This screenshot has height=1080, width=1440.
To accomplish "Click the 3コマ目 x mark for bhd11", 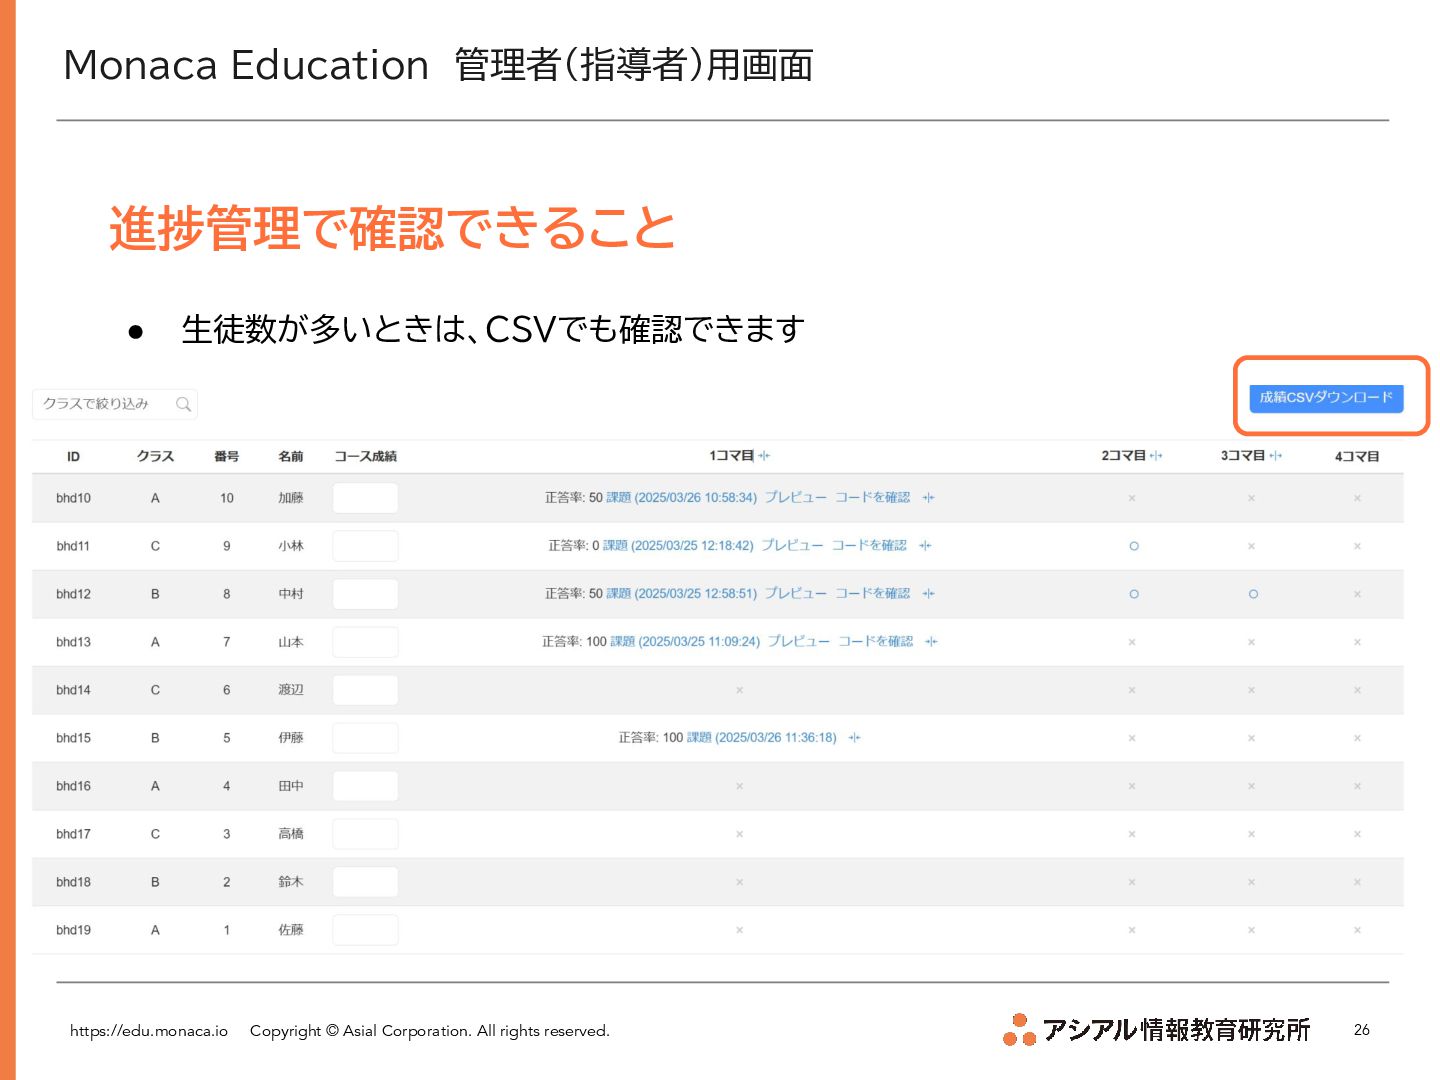I will pos(1251,546).
